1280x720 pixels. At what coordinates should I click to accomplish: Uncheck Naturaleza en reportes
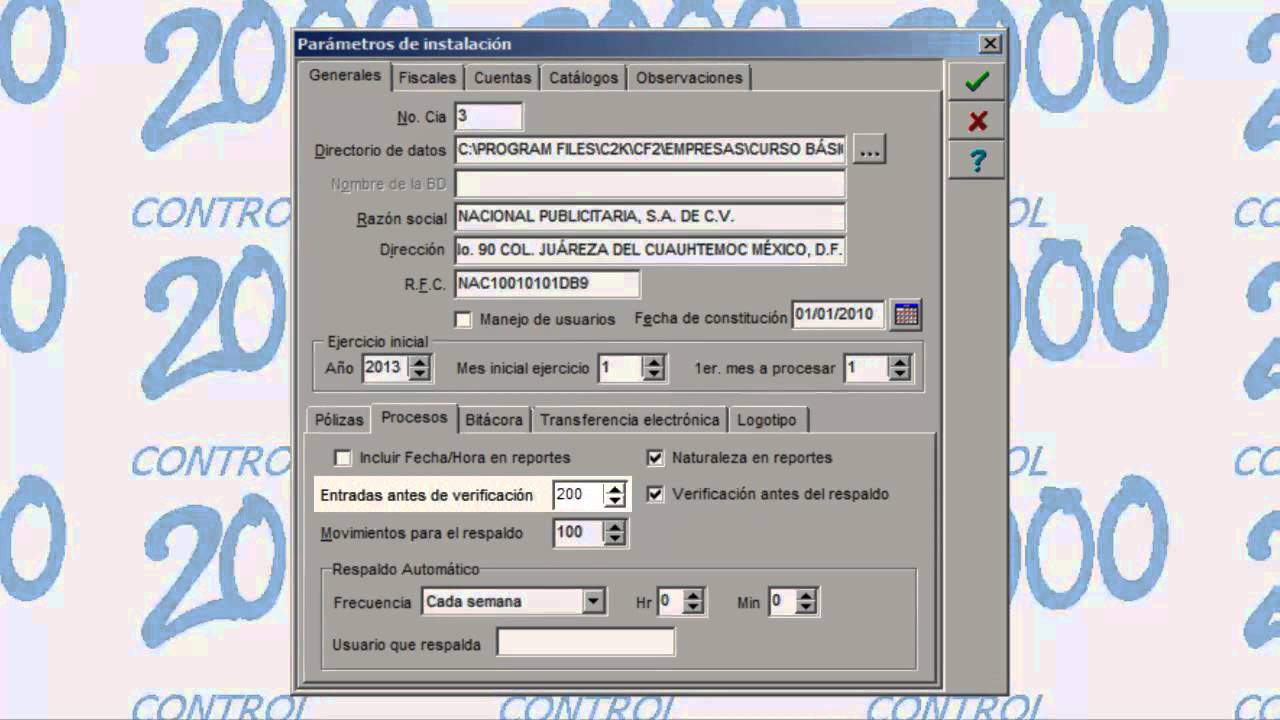[x=655, y=458]
